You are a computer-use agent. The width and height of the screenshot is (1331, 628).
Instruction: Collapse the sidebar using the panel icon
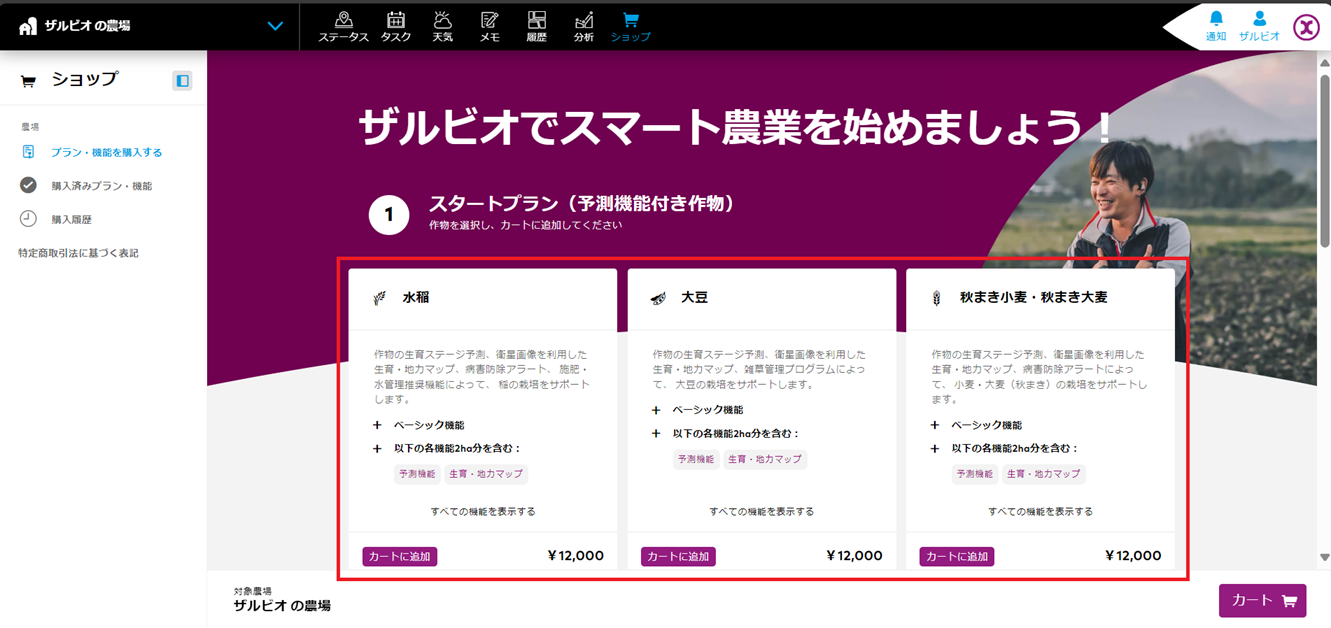(182, 80)
